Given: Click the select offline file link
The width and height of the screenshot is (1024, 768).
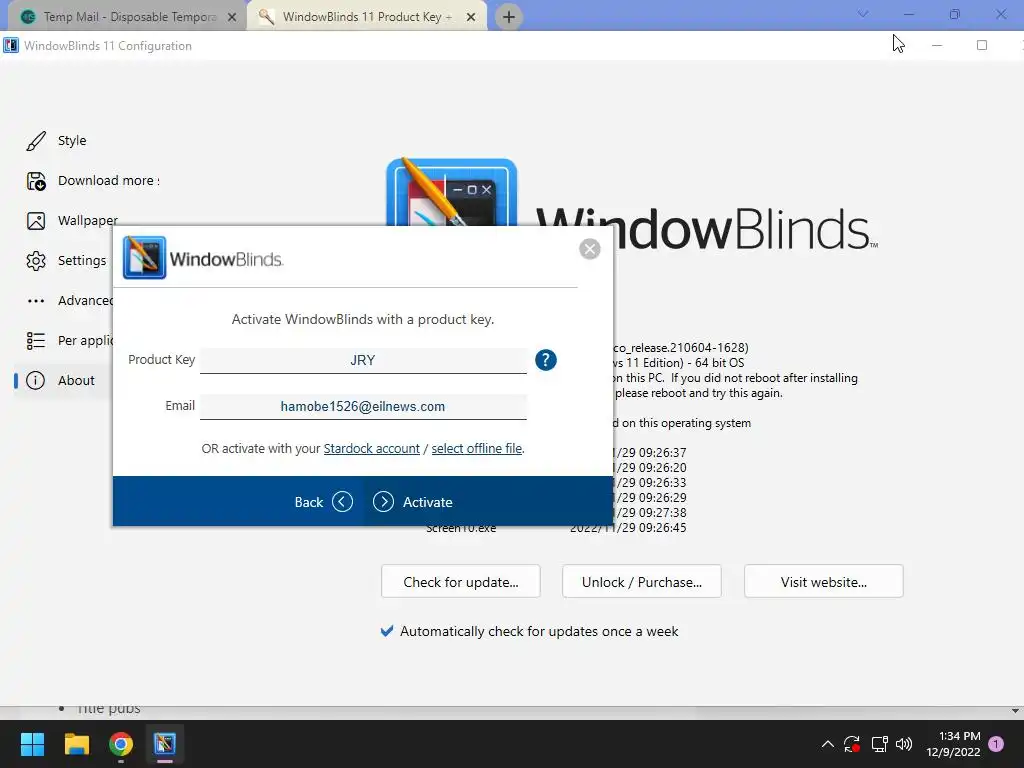Looking at the screenshot, I should point(477,449).
